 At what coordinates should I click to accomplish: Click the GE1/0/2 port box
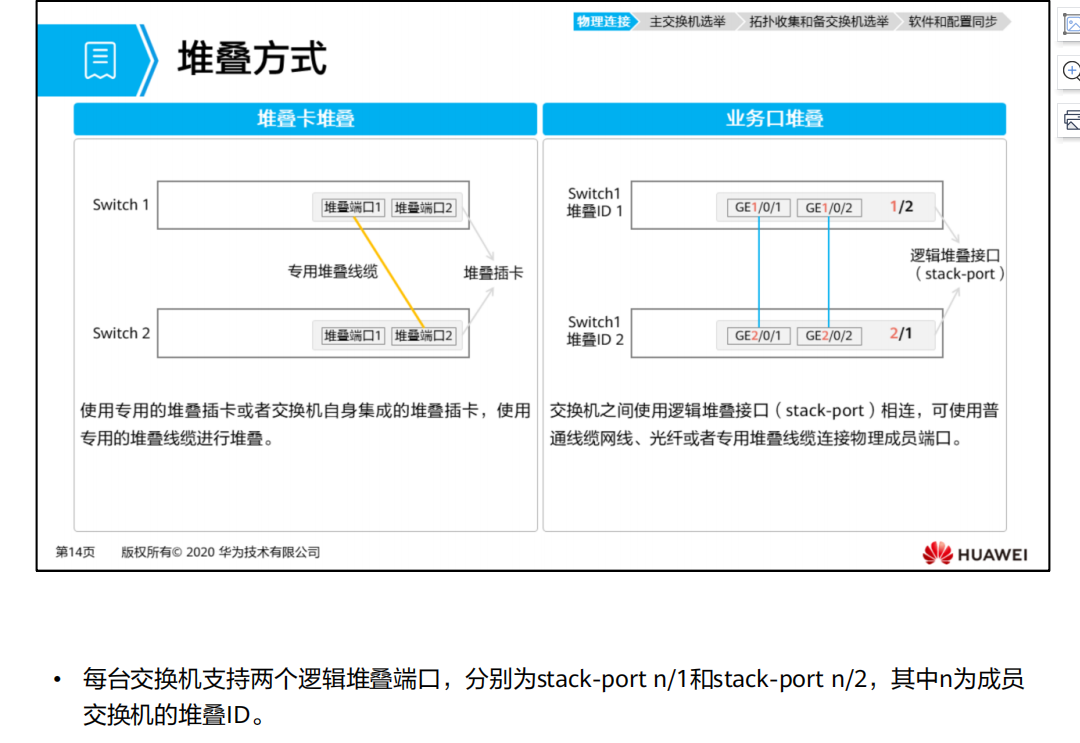click(x=829, y=207)
